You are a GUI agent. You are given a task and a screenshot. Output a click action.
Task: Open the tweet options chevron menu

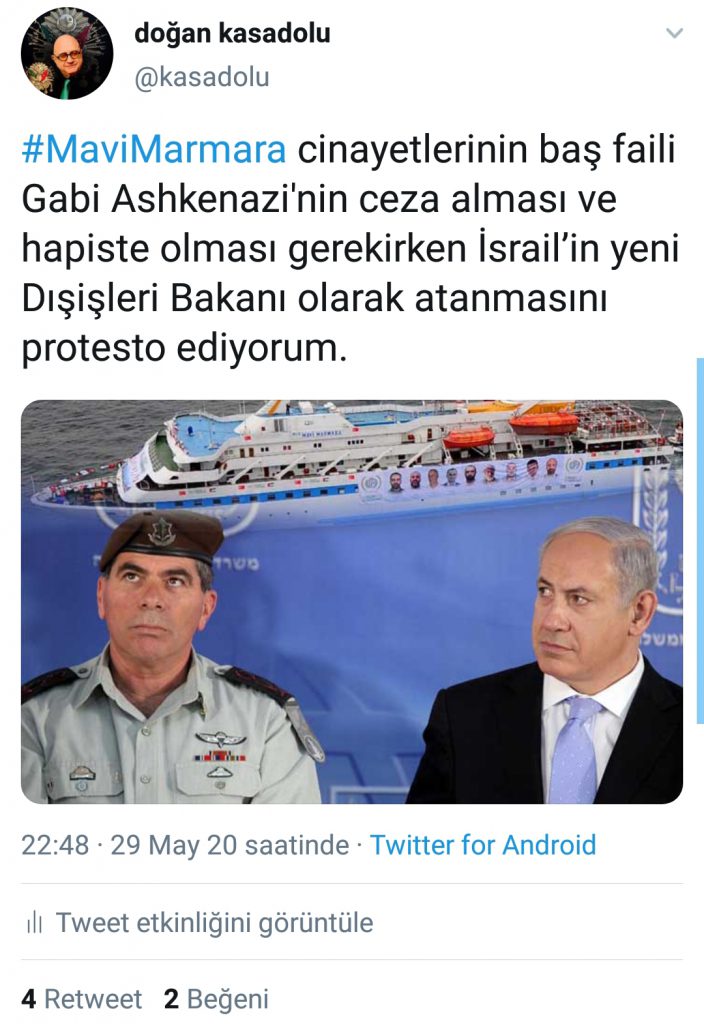(674, 33)
